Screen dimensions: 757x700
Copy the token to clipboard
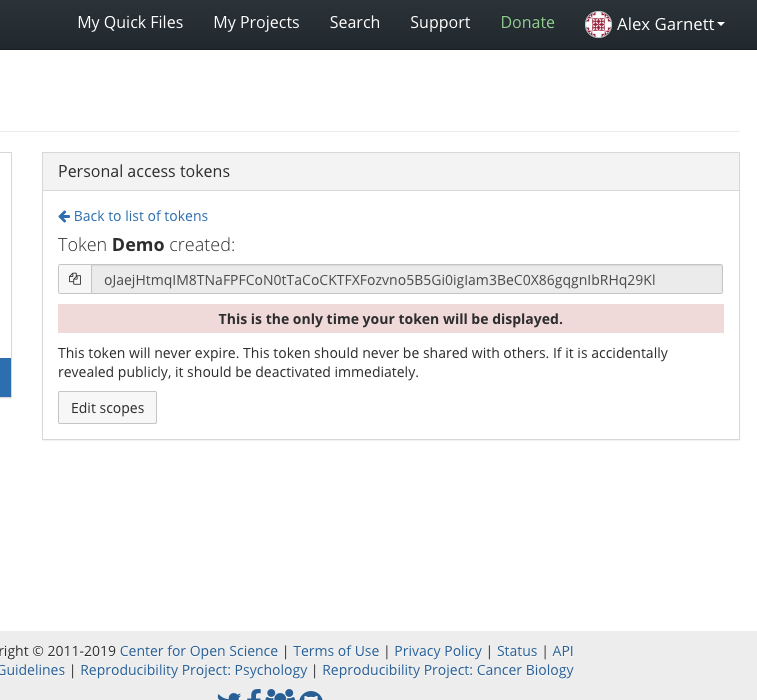[75, 279]
